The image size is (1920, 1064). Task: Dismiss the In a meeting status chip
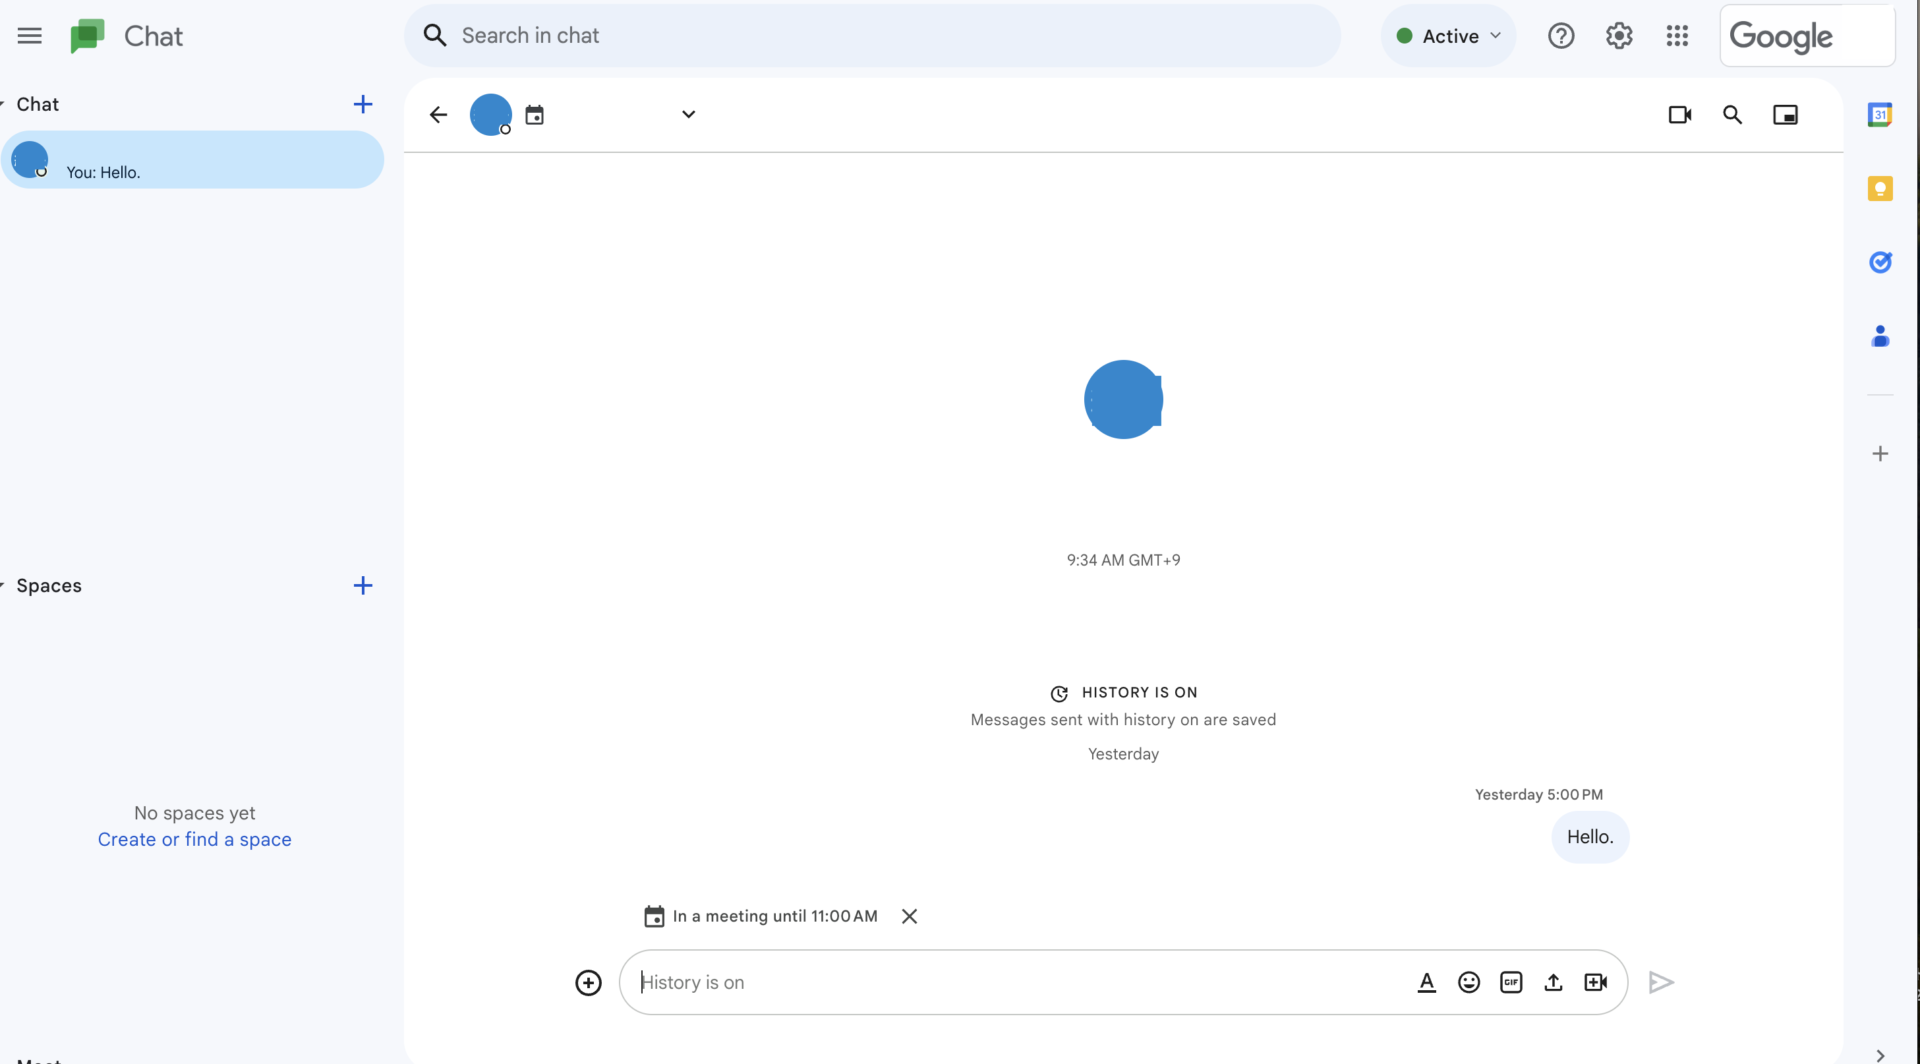(909, 915)
